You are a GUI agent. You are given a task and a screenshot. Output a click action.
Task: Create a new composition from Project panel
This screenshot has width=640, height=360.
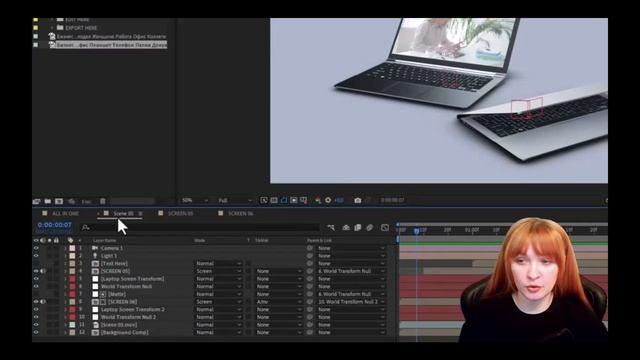(x=59, y=201)
